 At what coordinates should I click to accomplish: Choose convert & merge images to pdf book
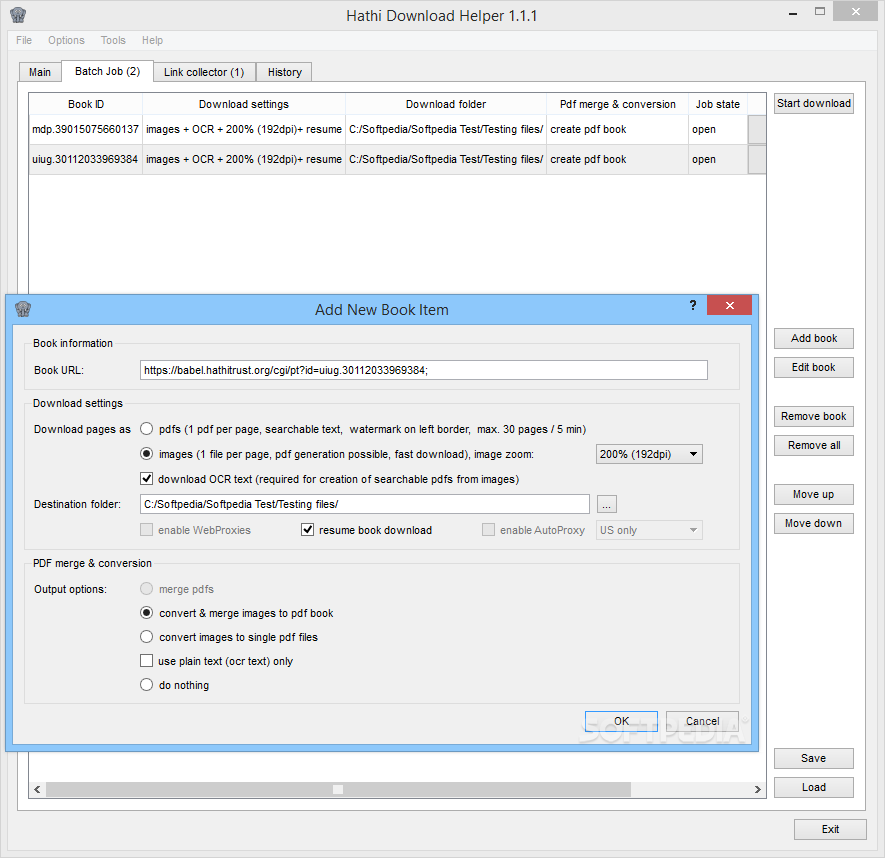(x=146, y=613)
